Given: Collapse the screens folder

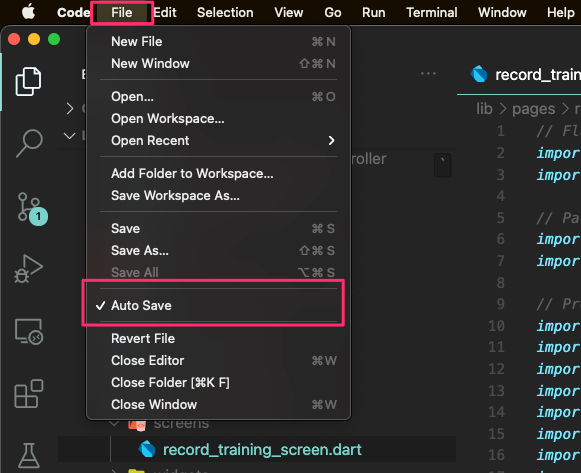Looking at the screenshot, I should (114, 423).
